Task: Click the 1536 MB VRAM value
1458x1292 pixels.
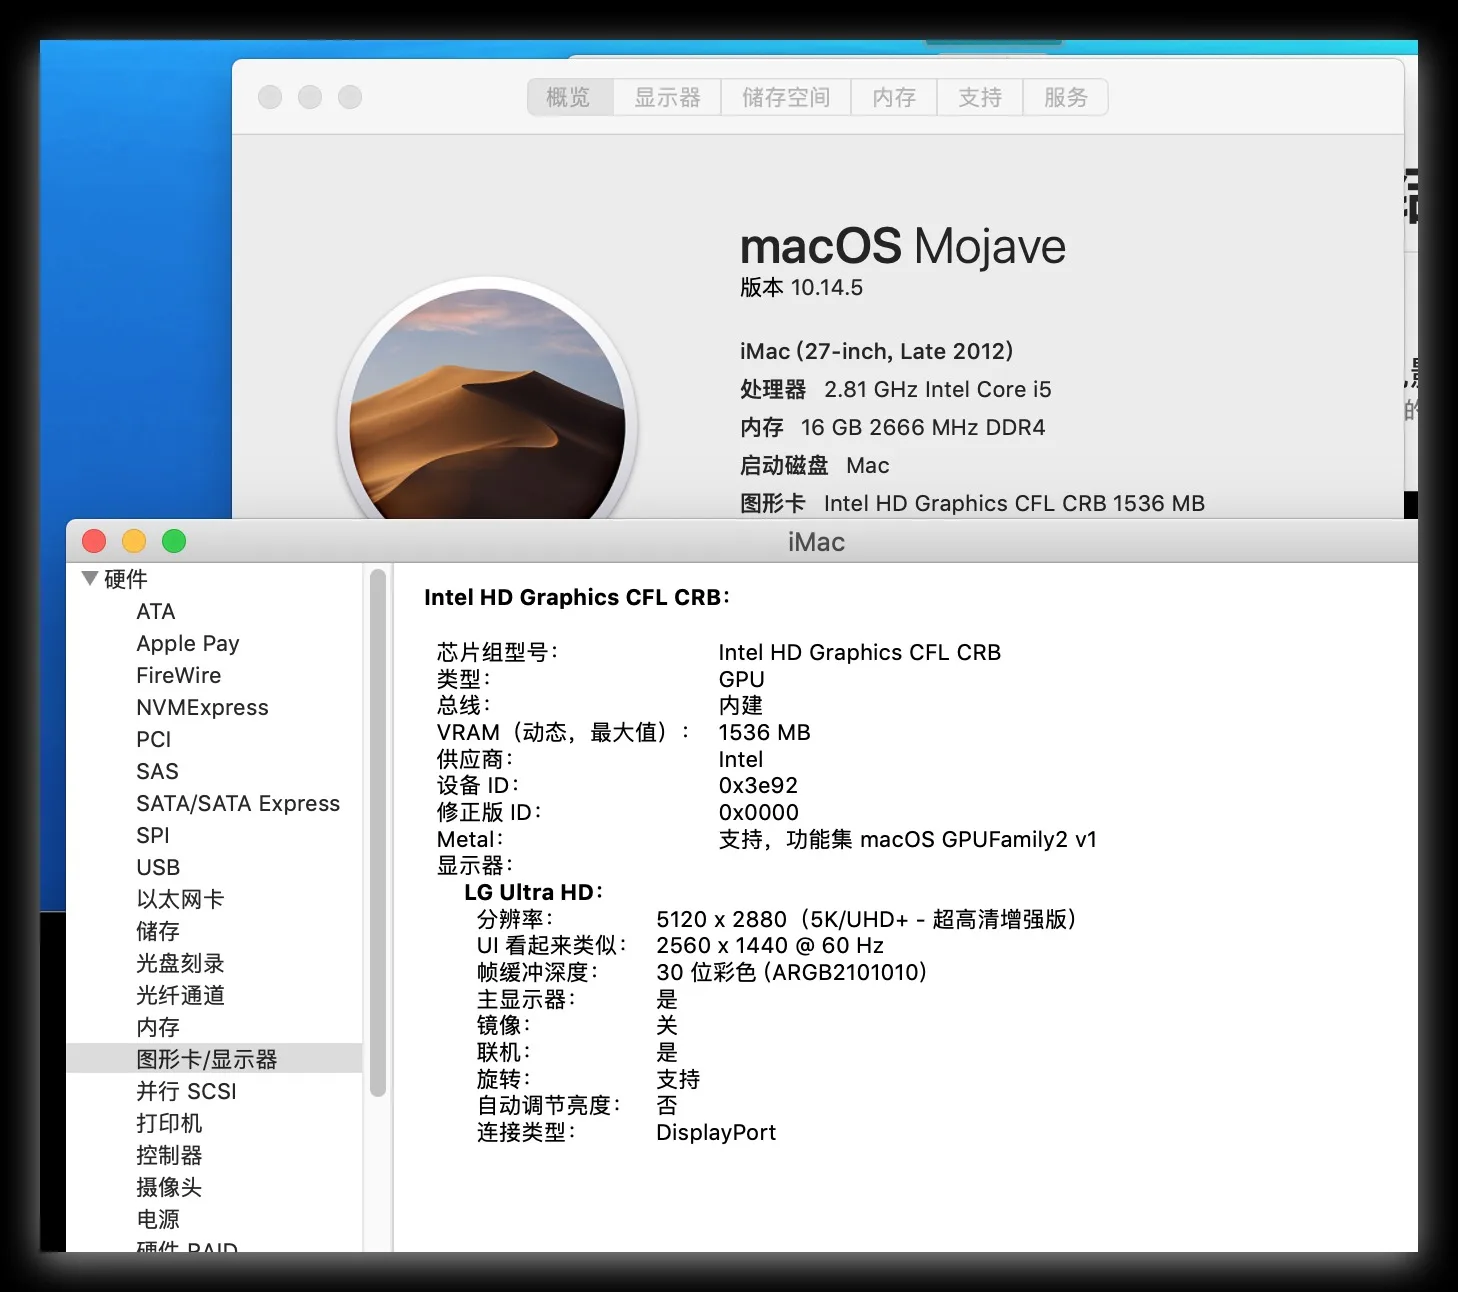Action: point(765,732)
